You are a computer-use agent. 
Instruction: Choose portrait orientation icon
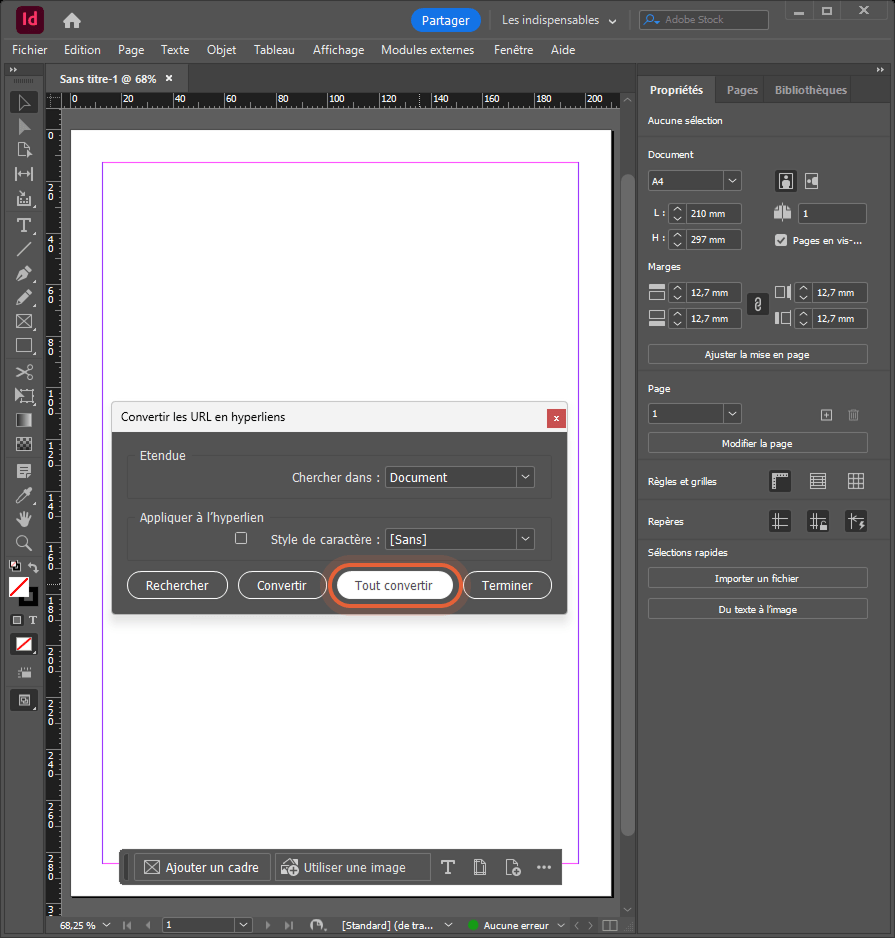point(786,181)
